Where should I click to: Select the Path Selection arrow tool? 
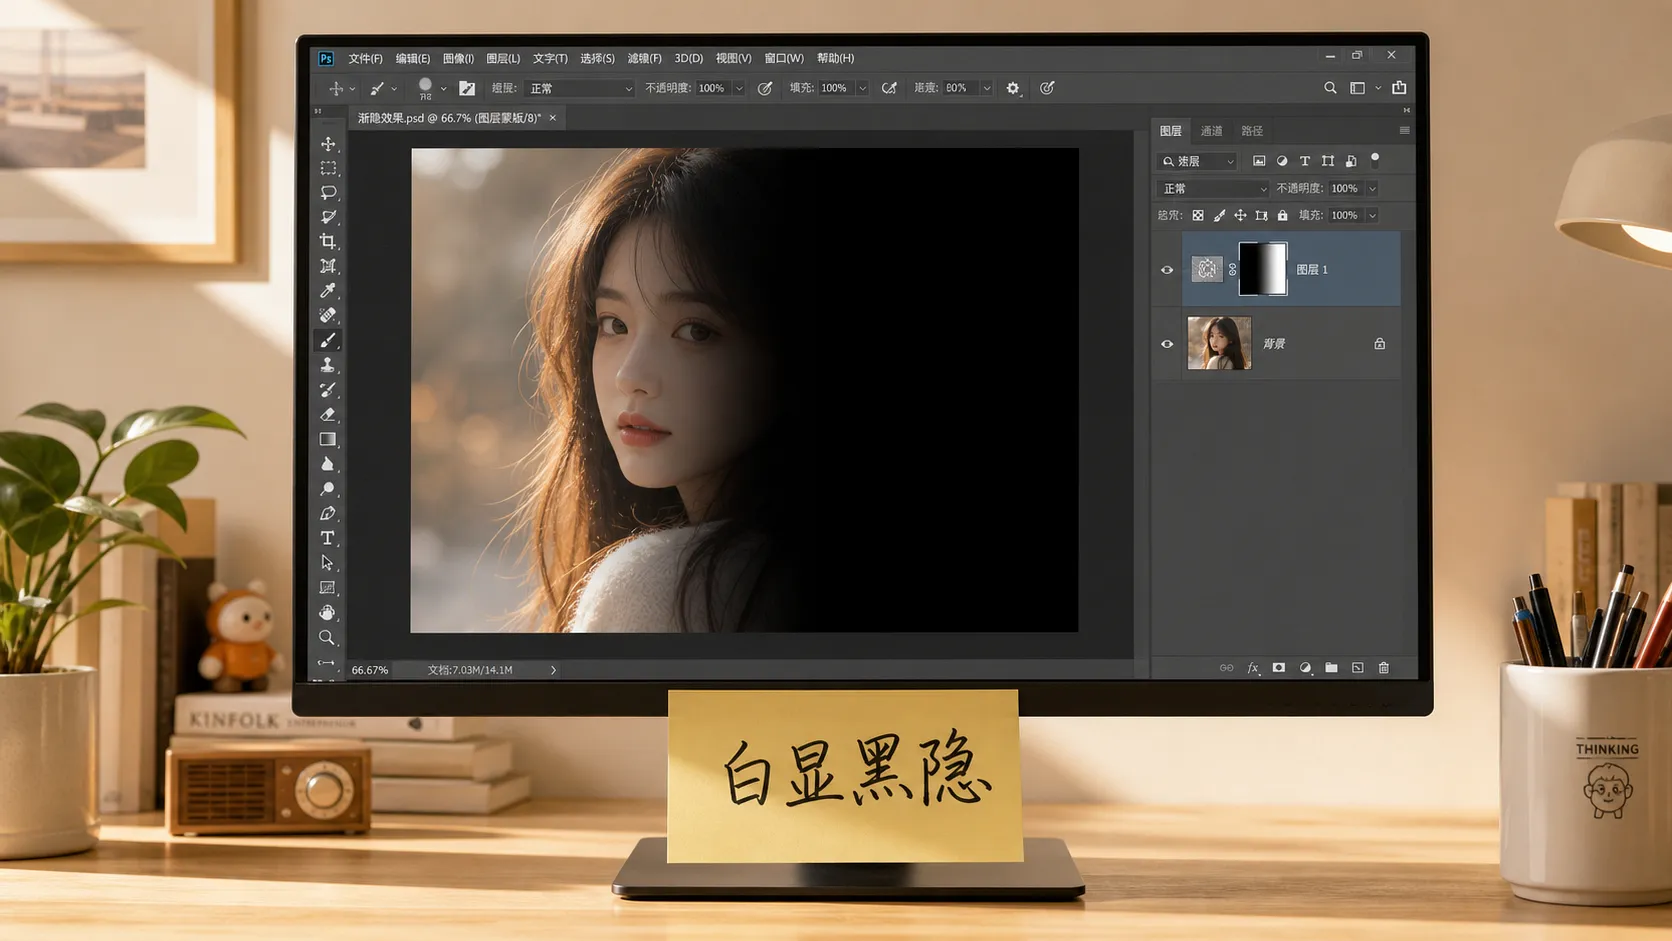click(328, 563)
